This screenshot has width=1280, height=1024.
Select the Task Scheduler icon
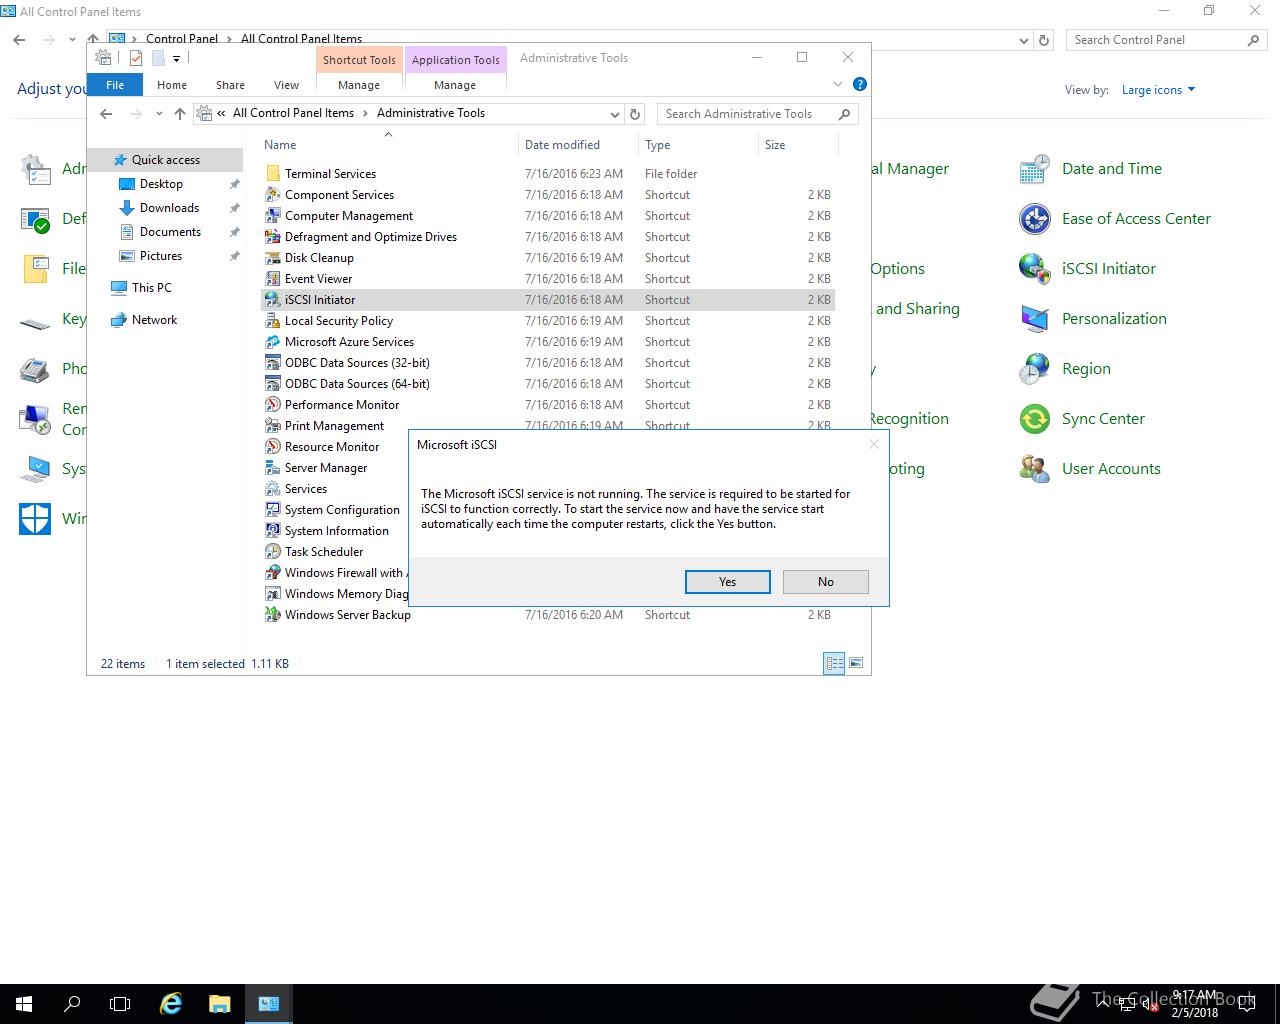point(272,552)
